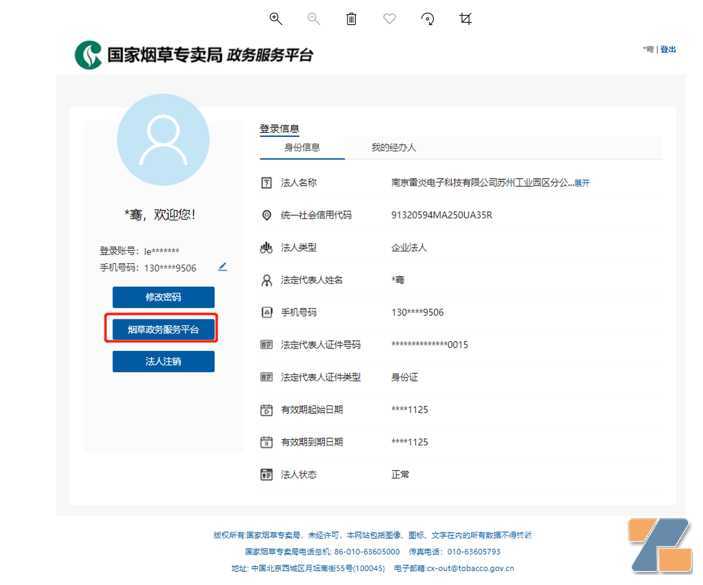The width and height of the screenshot is (703, 585).
Task: Click the 有效期到期日期 value ****1125
Action: point(410,442)
